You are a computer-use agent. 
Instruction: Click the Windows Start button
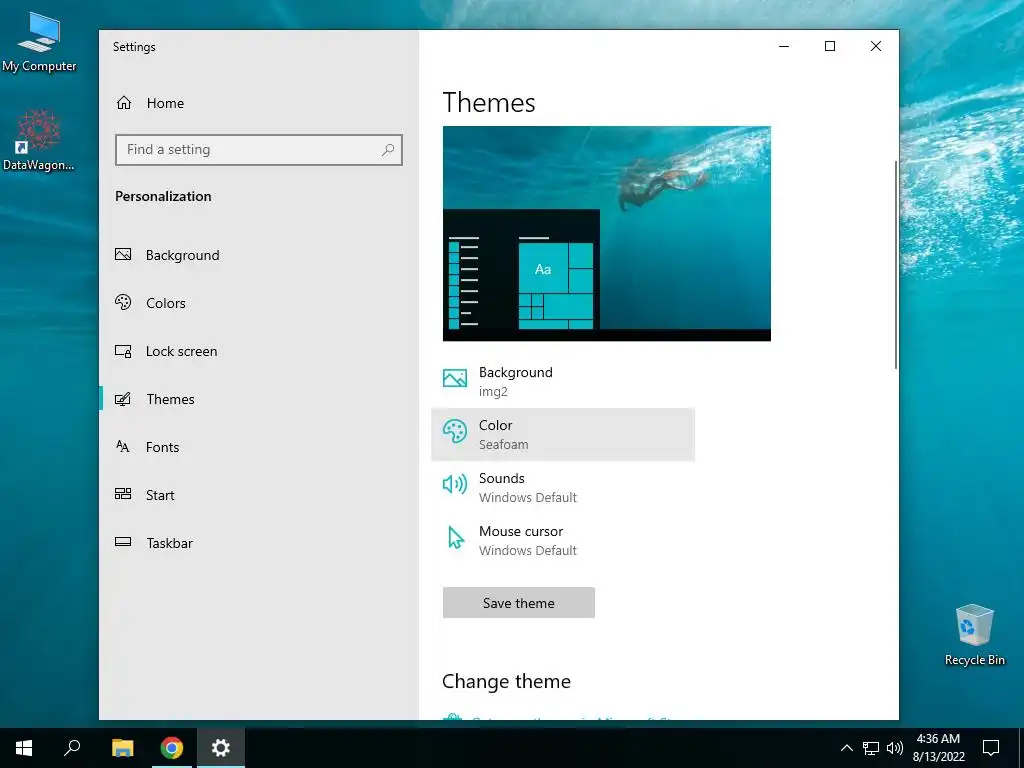[24, 748]
